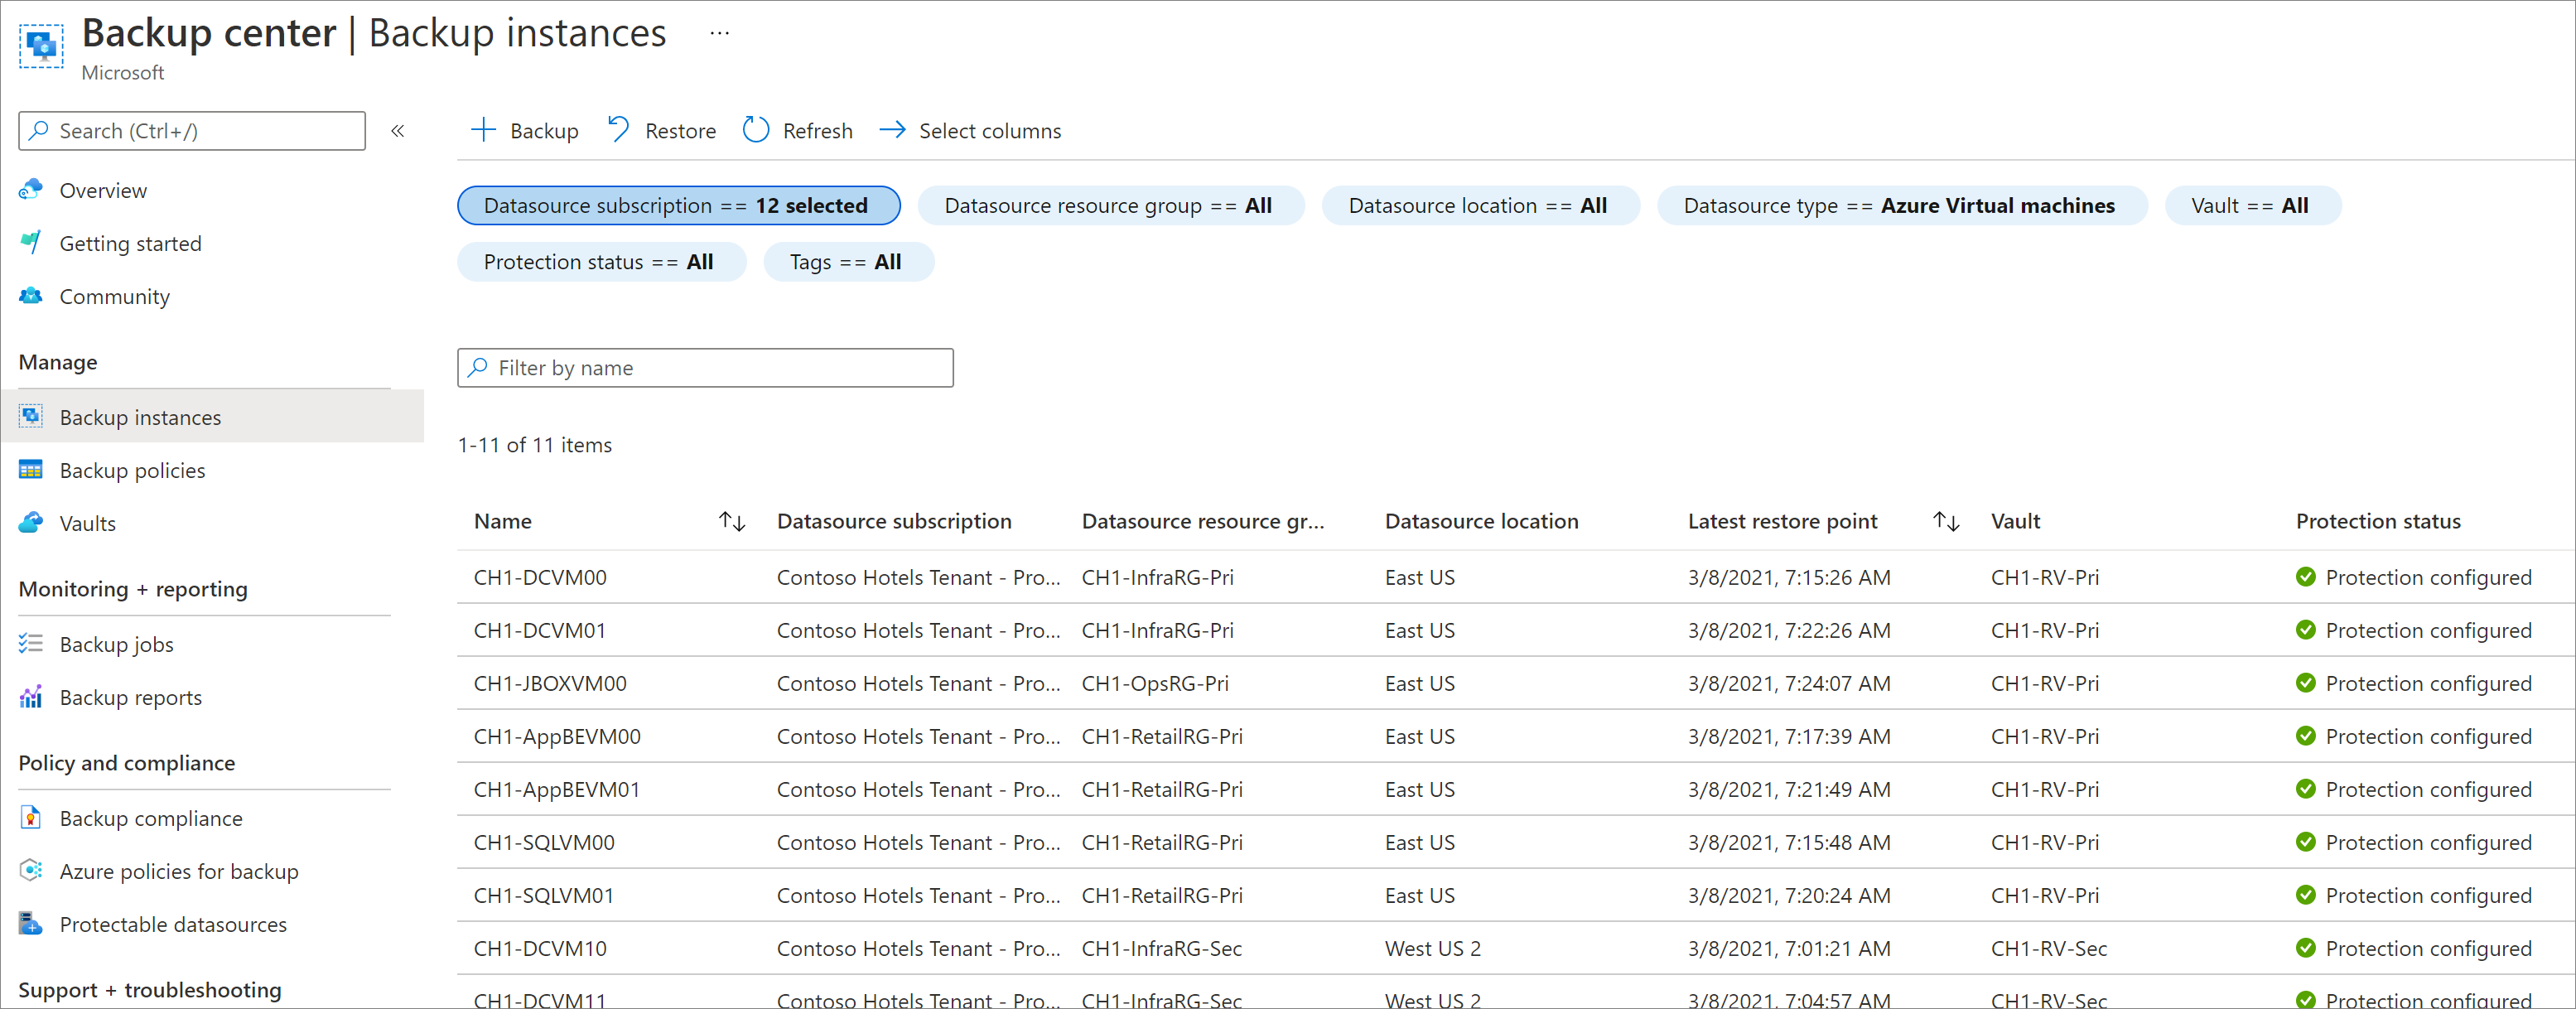
Task: Click the Backup instances icon in sidebar
Action: click(31, 416)
